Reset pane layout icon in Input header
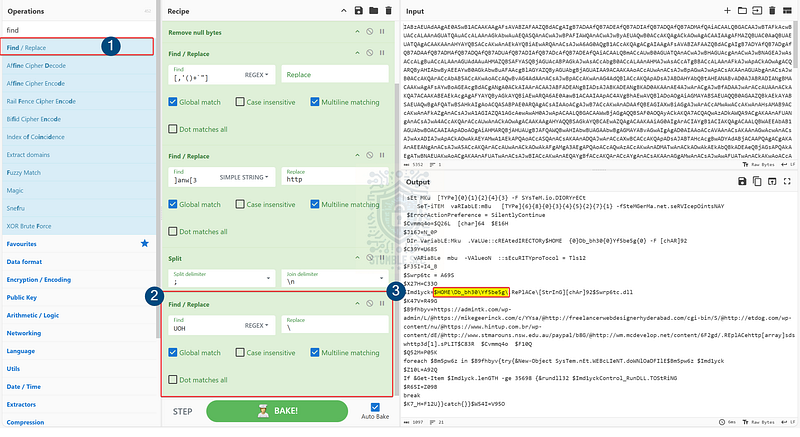The image size is (800, 437). click(x=787, y=11)
